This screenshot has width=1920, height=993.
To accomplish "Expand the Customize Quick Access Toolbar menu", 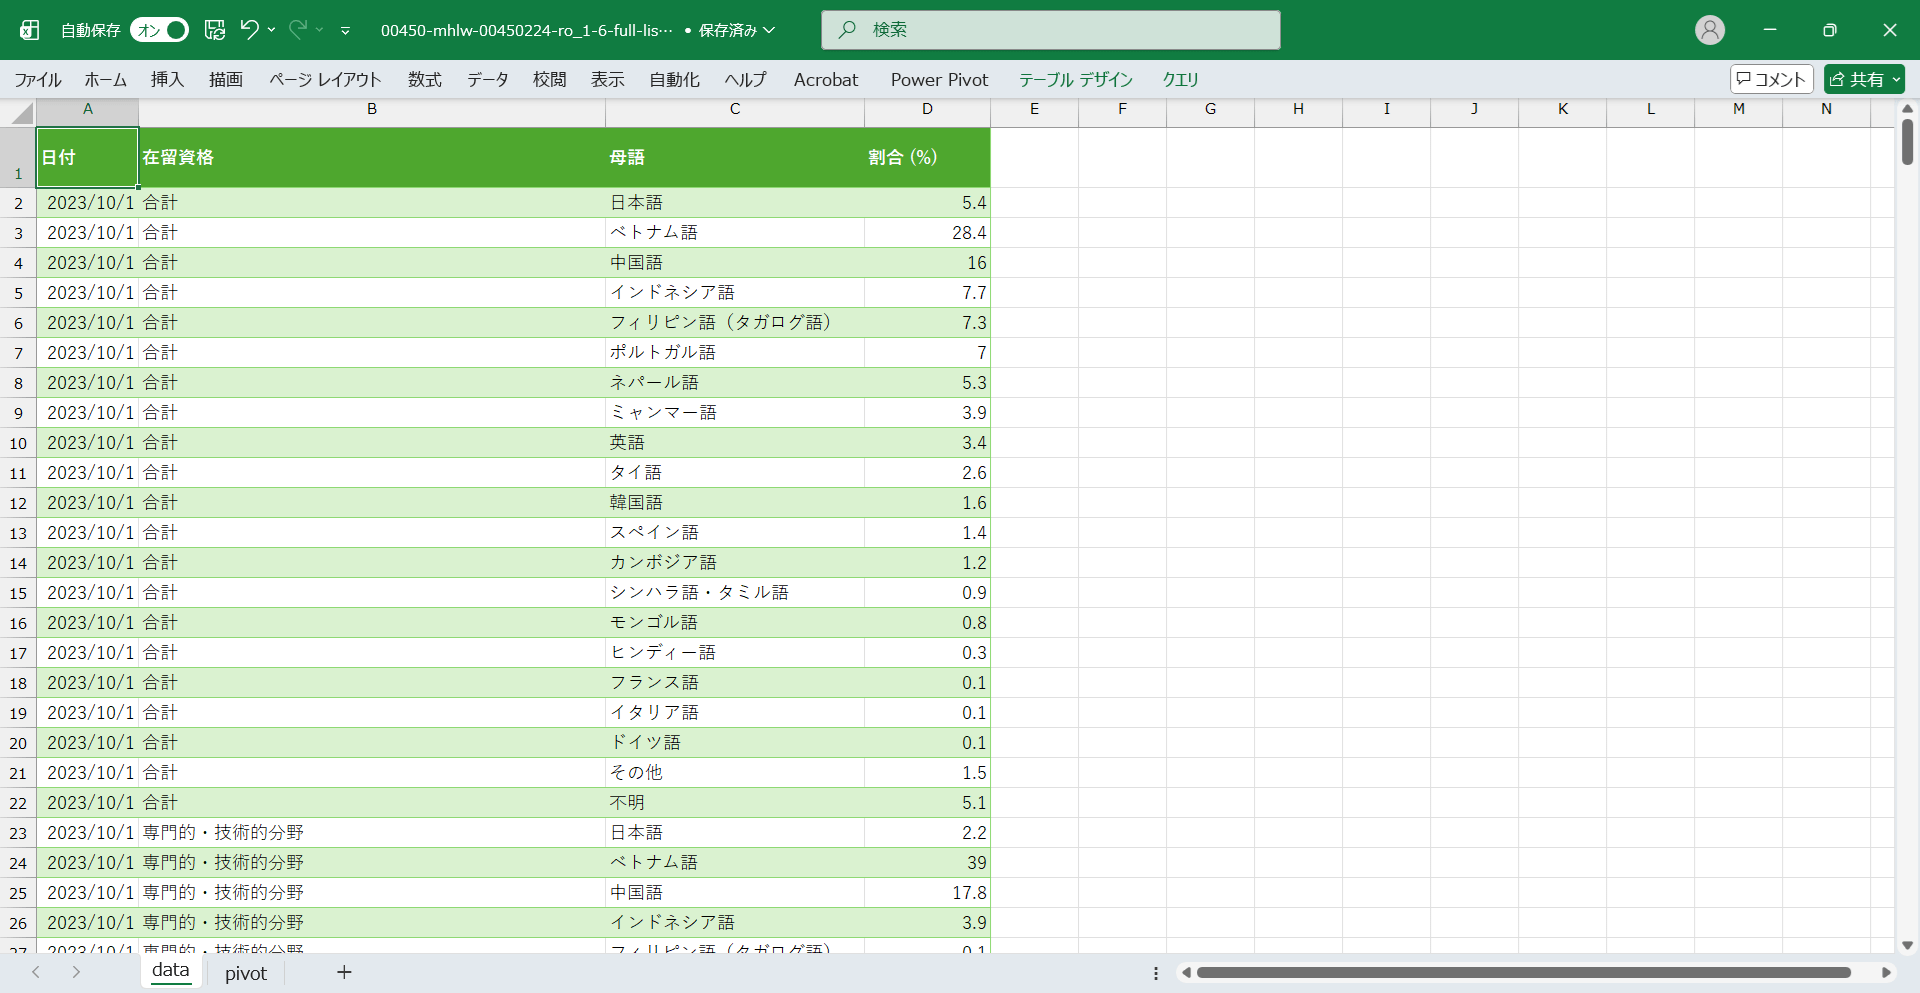I will 345,30.
